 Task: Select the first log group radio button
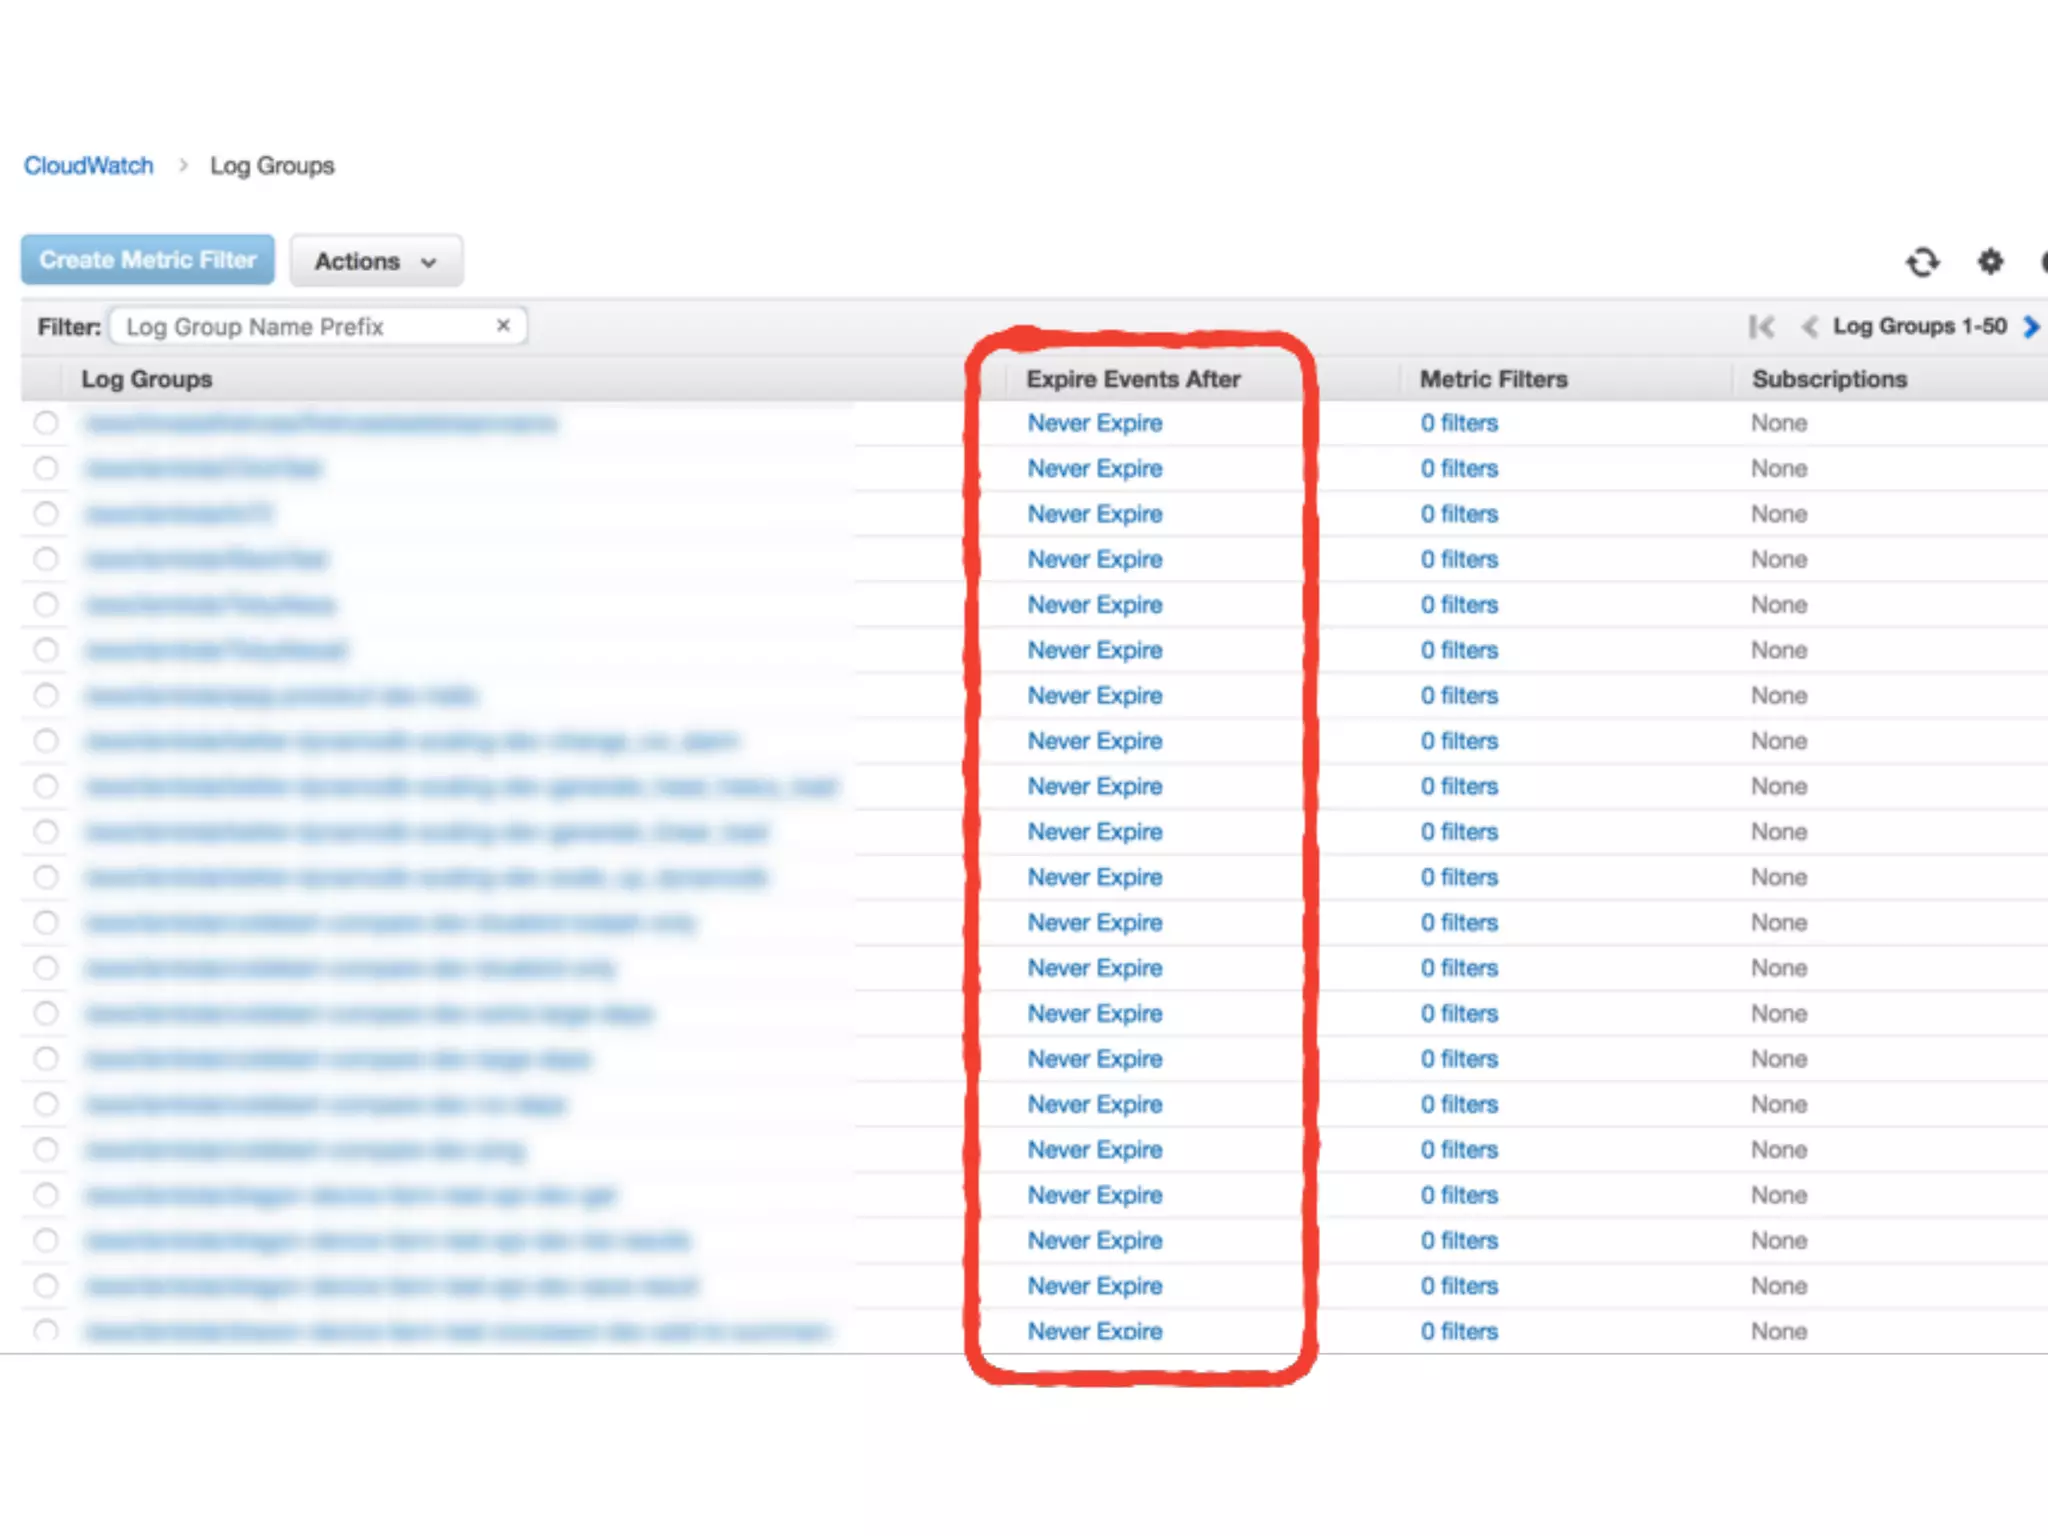pyautogui.click(x=46, y=423)
